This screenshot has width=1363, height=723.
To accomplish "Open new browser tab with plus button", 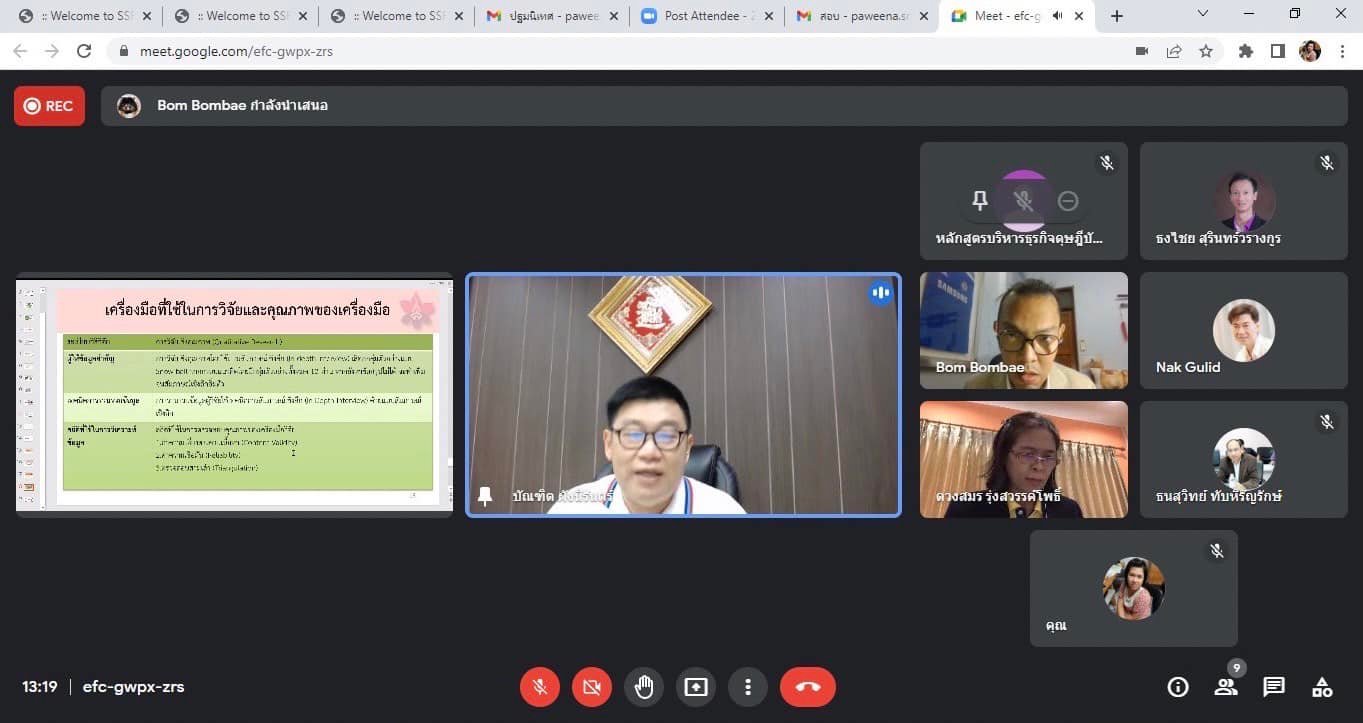I will pos(1117,16).
